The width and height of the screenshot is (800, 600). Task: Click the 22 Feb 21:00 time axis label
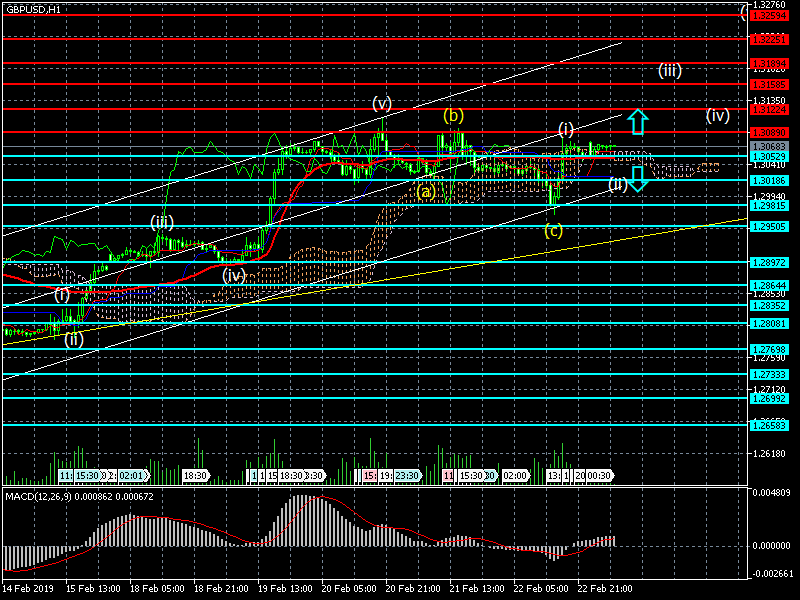tap(605, 588)
